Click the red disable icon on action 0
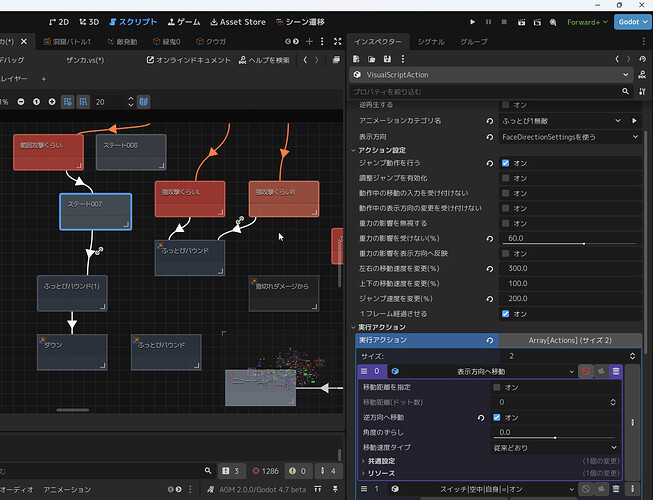 pos(586,371)
